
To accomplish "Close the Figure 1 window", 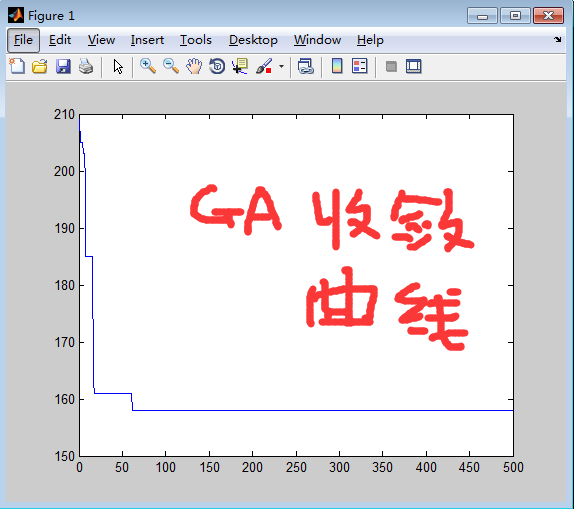I will pyautogui.click(x=548, y=16).
